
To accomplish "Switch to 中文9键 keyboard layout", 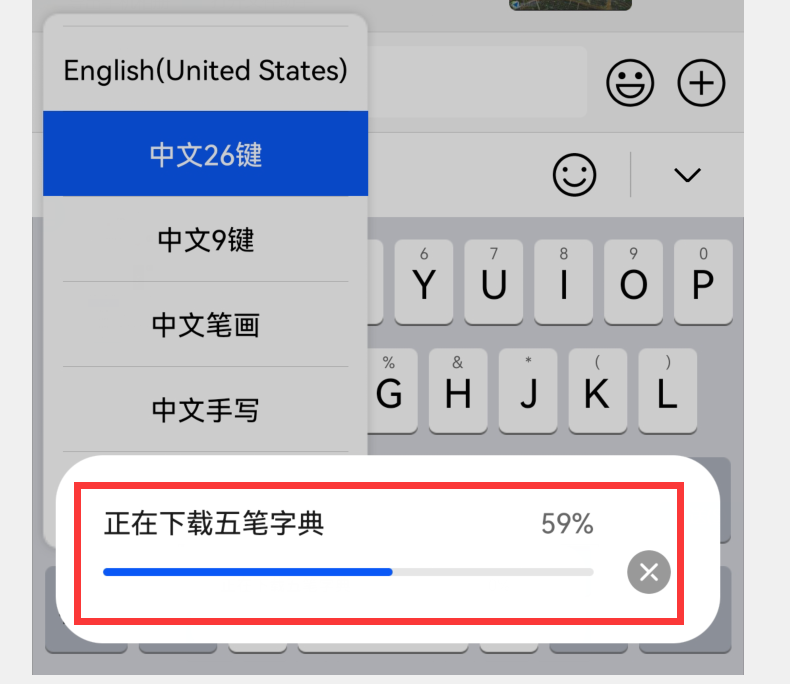I will click(206, 239).
